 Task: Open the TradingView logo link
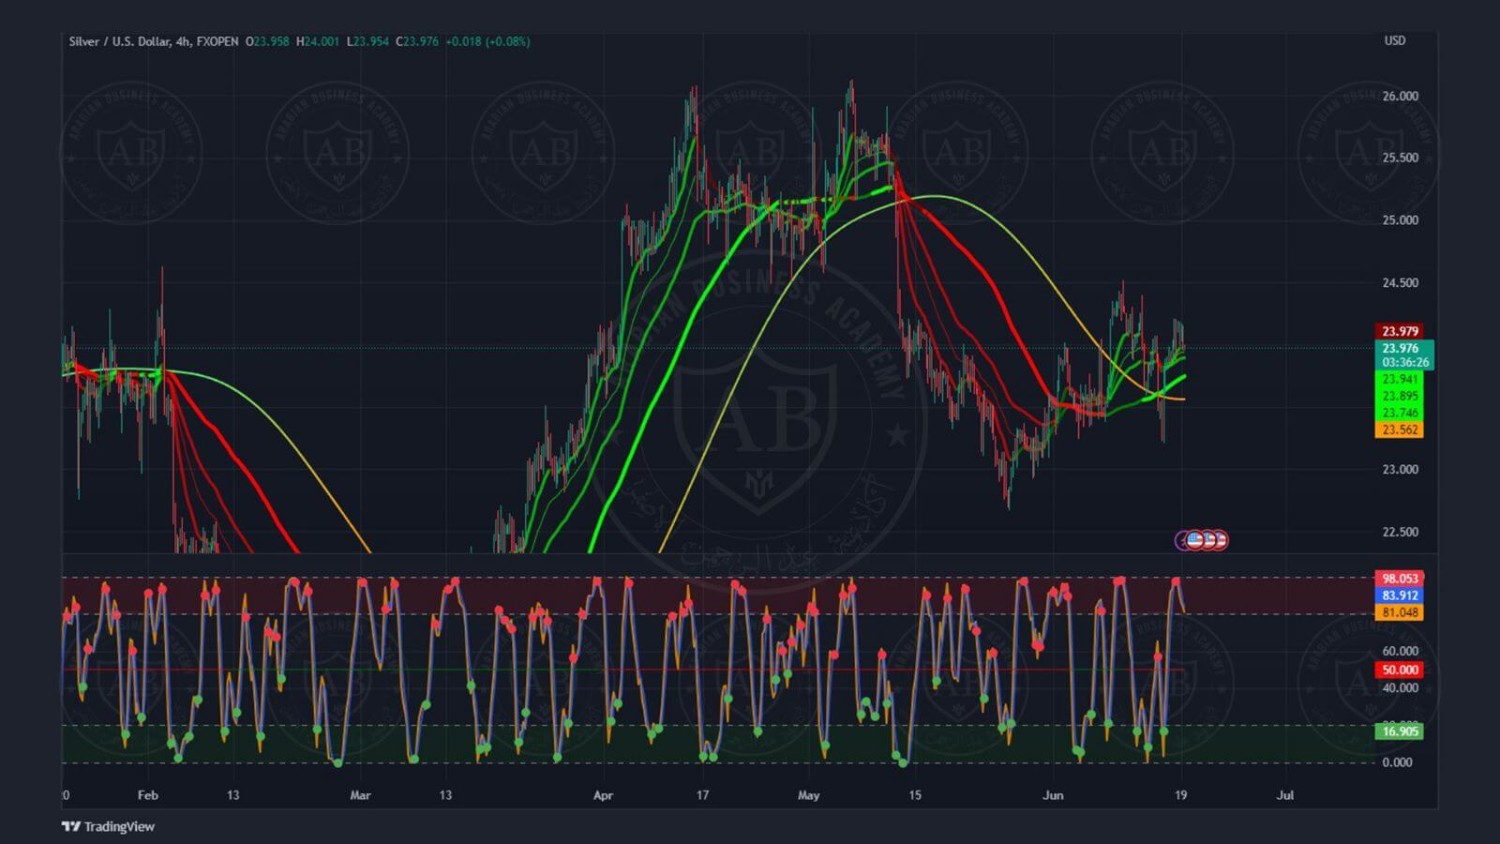(x=108, y=826)
